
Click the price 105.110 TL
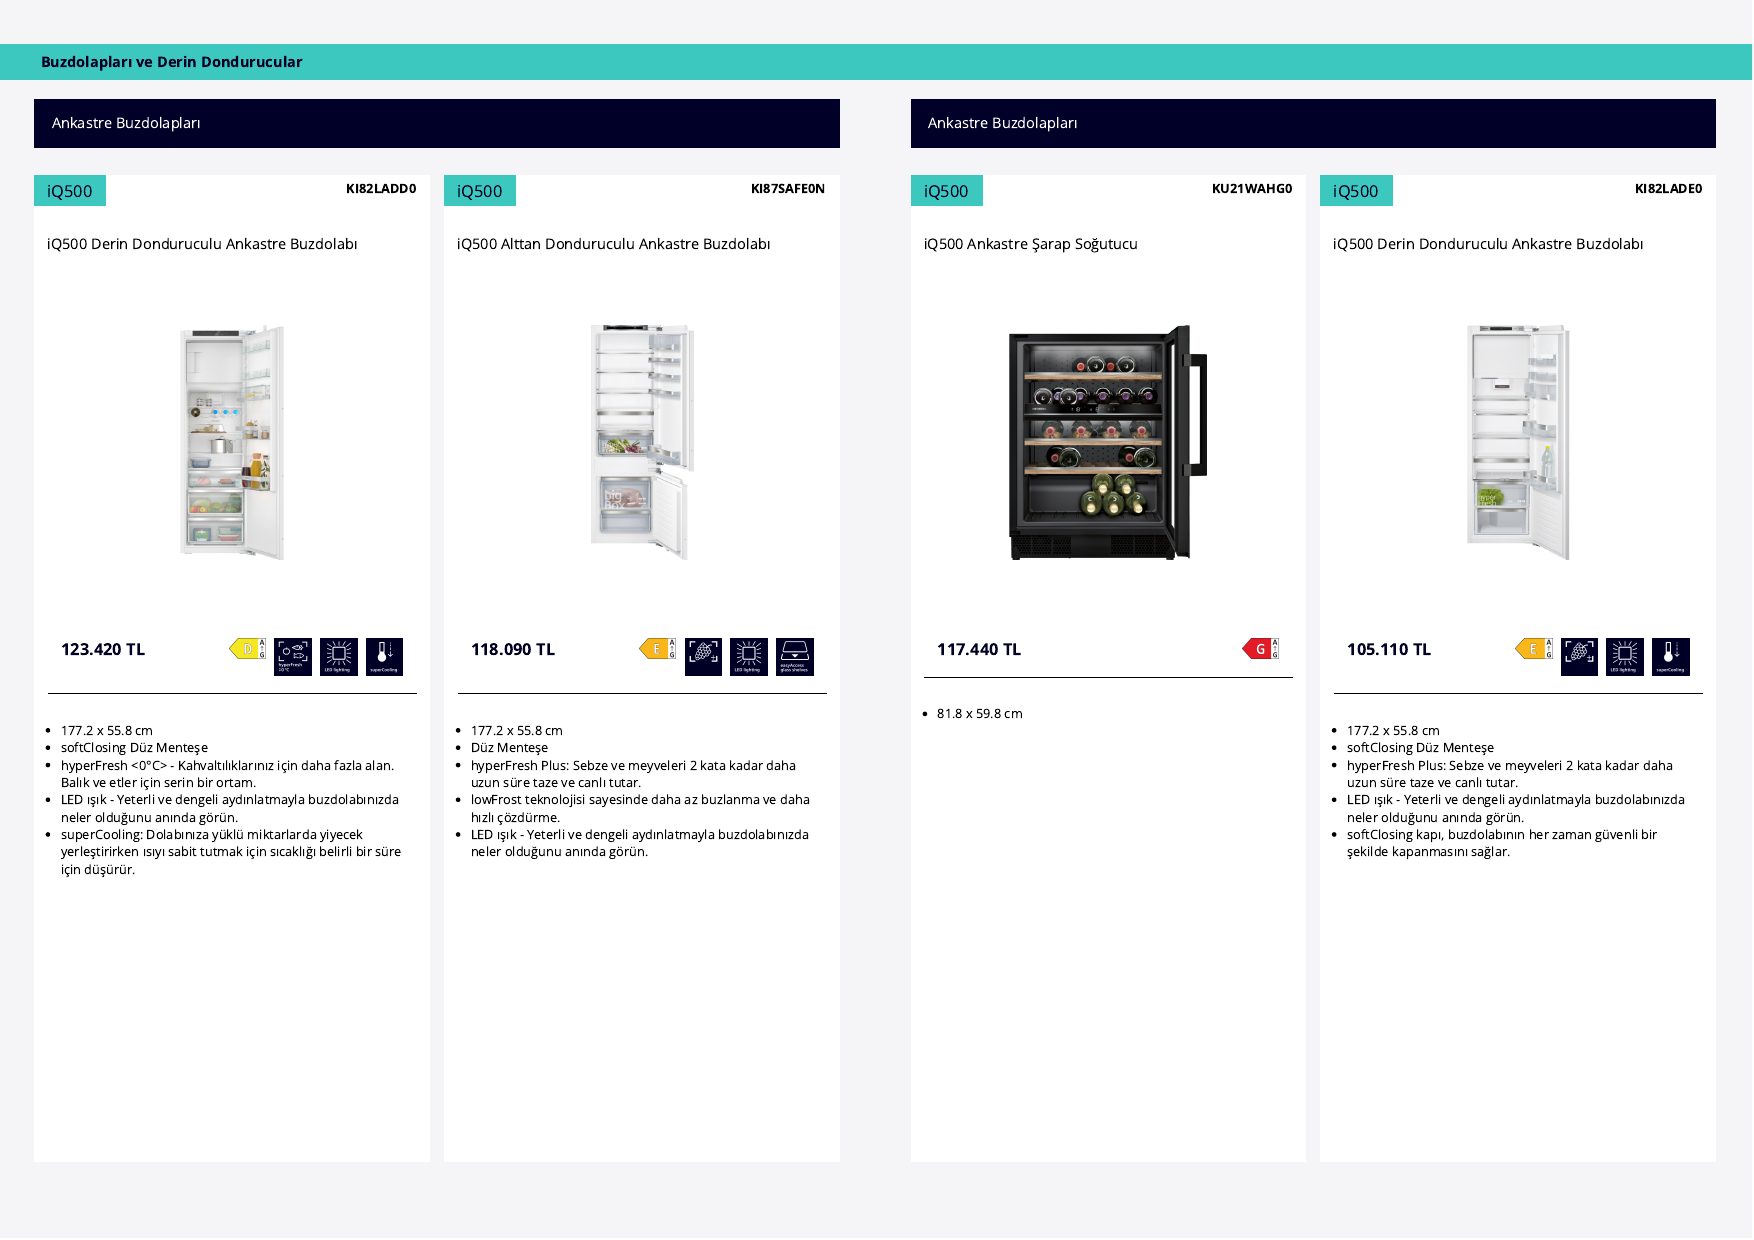tap(1389, 649)
